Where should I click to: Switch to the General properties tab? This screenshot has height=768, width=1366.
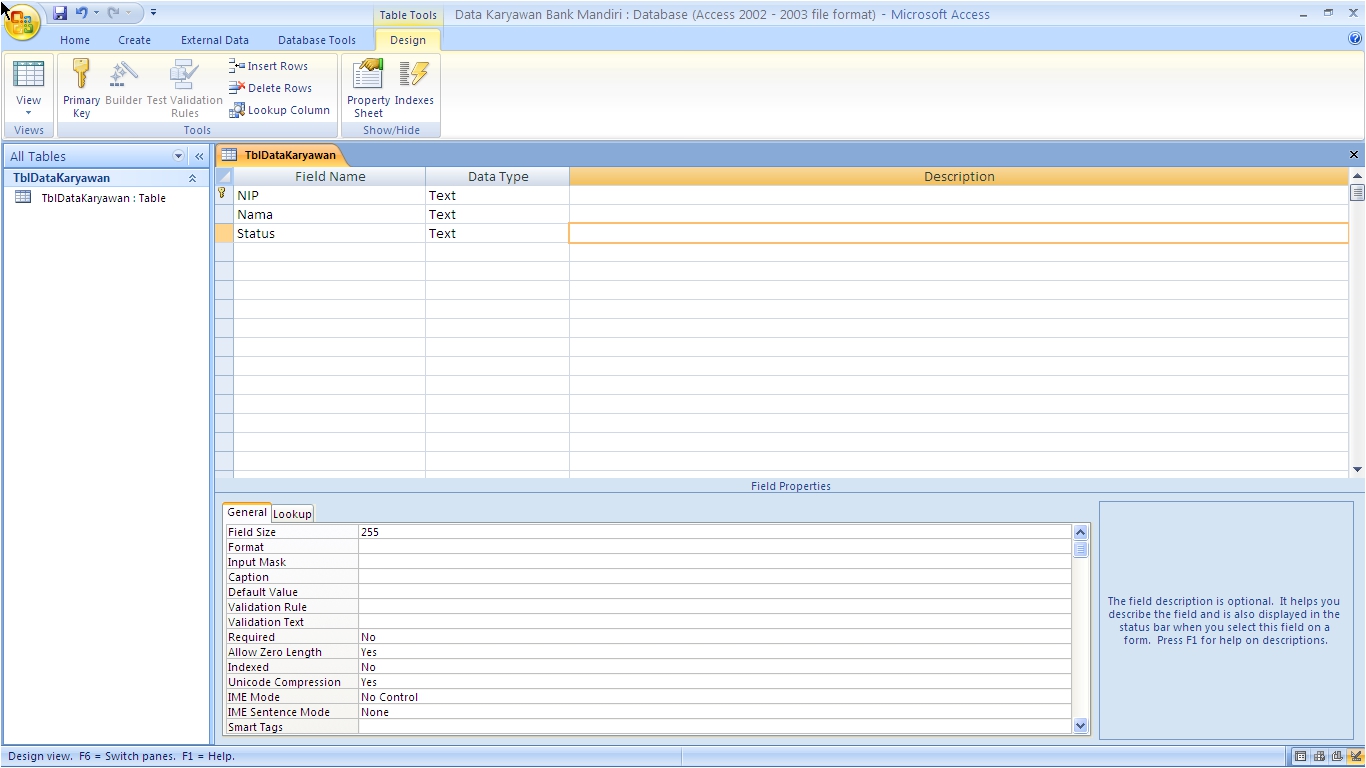[x=247, y=512]
